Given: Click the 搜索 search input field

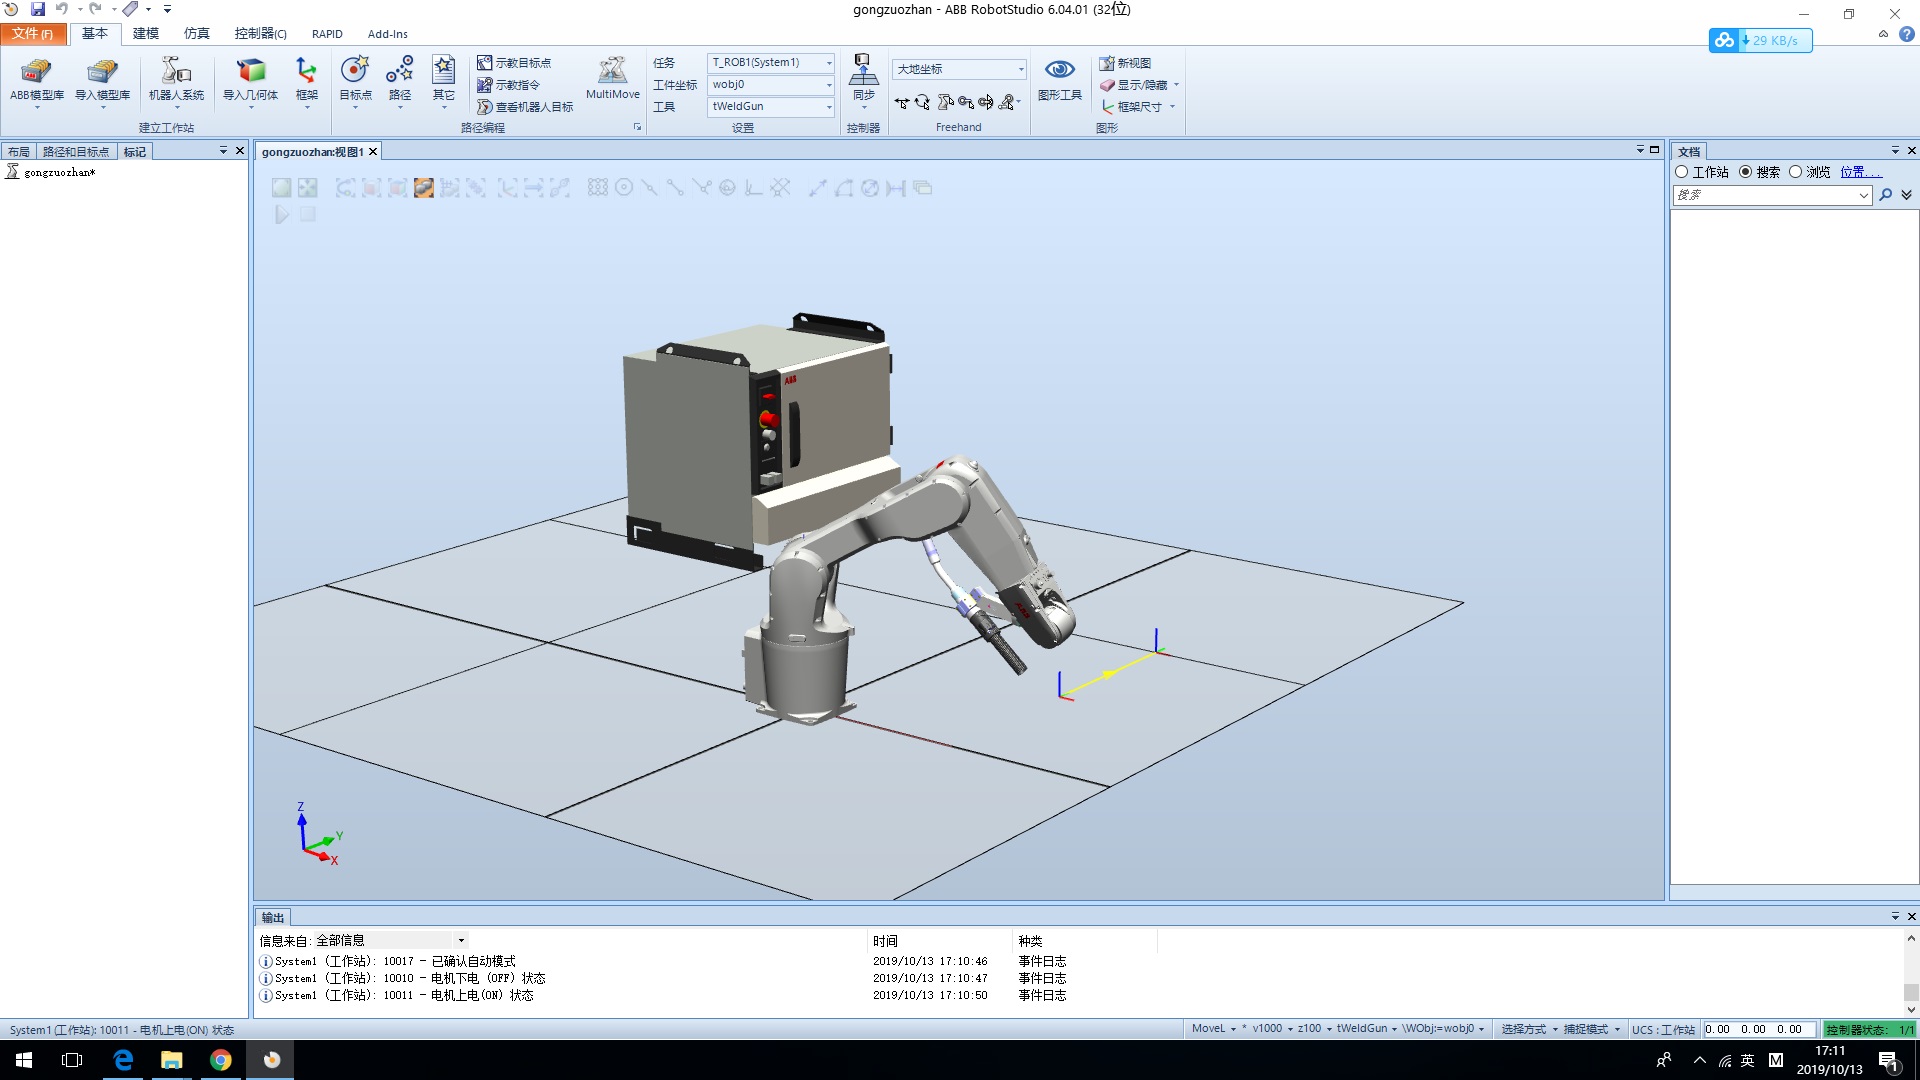Looking at the screenshot, I should pyautogui.click(x=1772, y=195).
